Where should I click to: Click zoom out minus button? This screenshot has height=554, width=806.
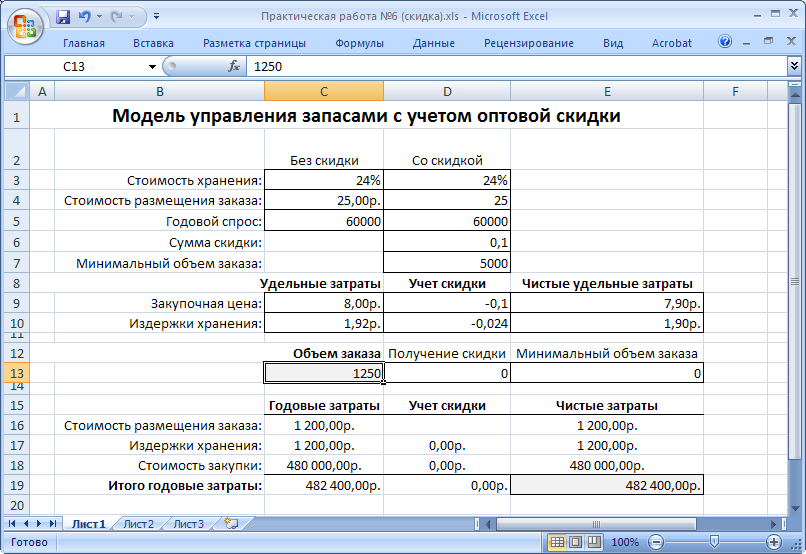click(x=656, y=542)
